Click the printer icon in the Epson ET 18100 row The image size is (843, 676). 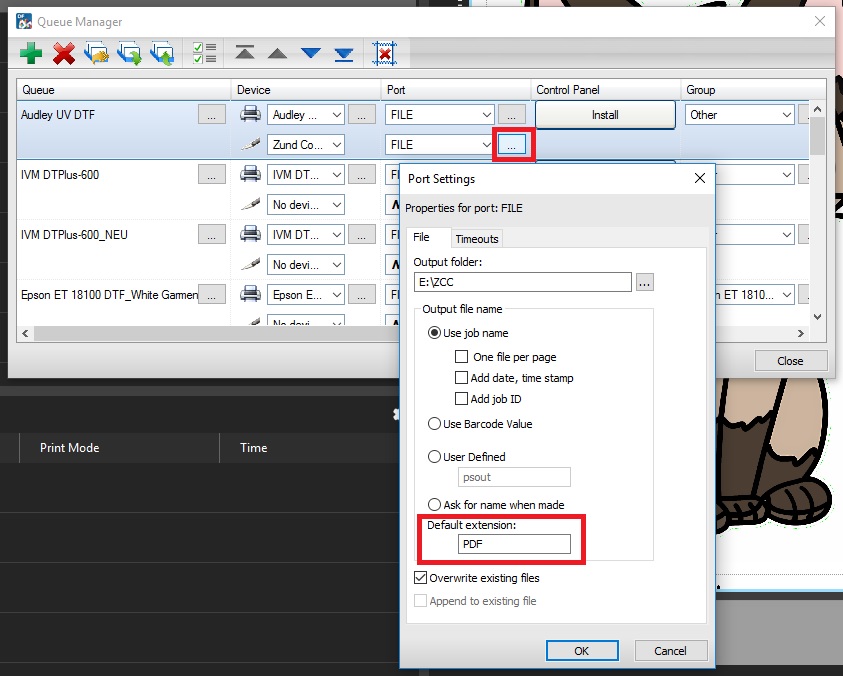pos(250,295)
